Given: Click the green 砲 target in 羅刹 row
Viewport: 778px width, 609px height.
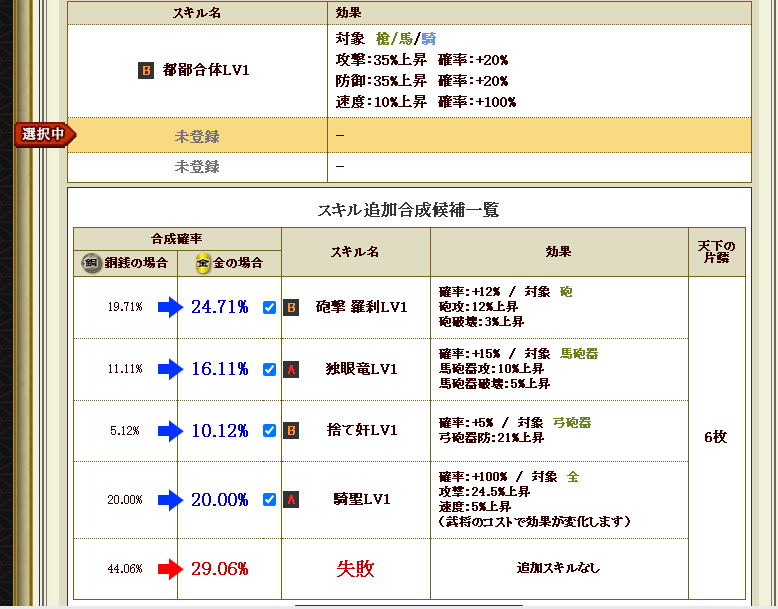Looking at the screenshot, I should click(x=566, y=292).
